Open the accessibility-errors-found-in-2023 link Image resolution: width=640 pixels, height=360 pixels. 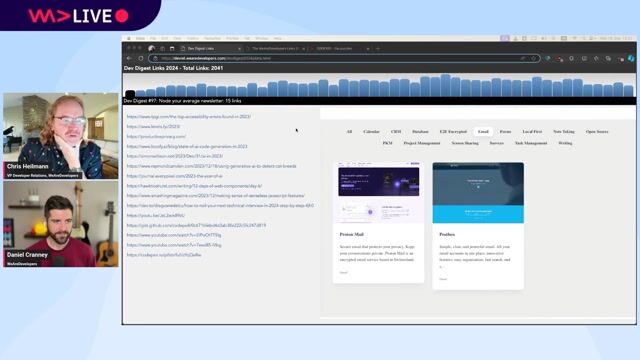click(x=189, y=116)
